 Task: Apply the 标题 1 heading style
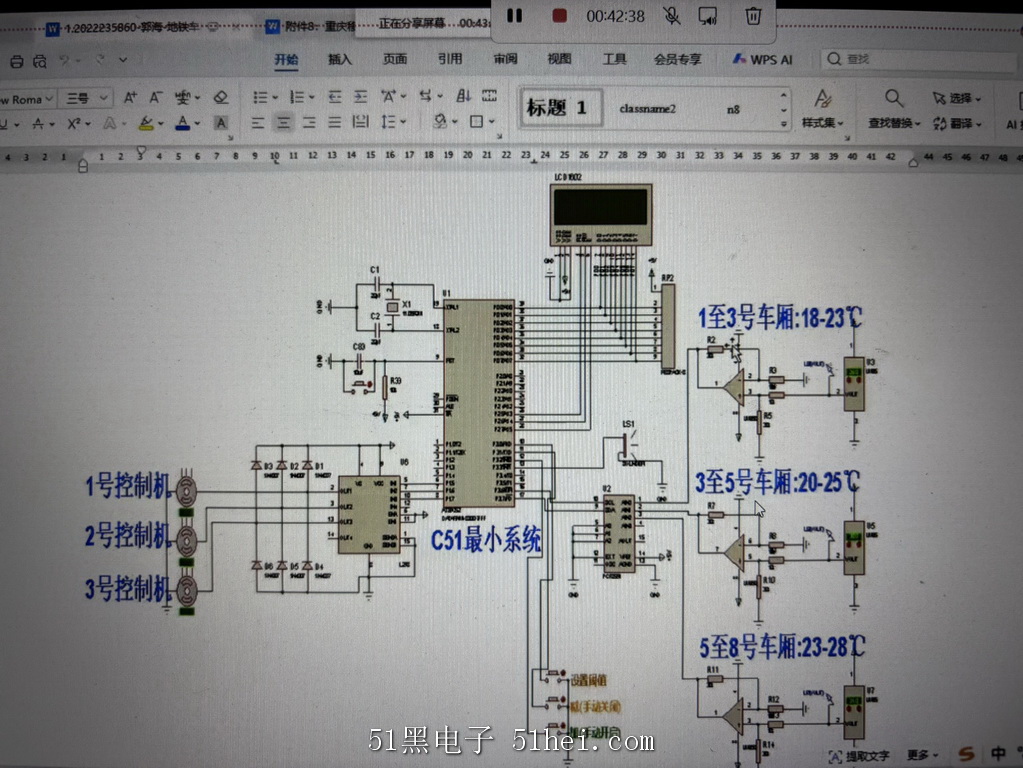(558, 108)
